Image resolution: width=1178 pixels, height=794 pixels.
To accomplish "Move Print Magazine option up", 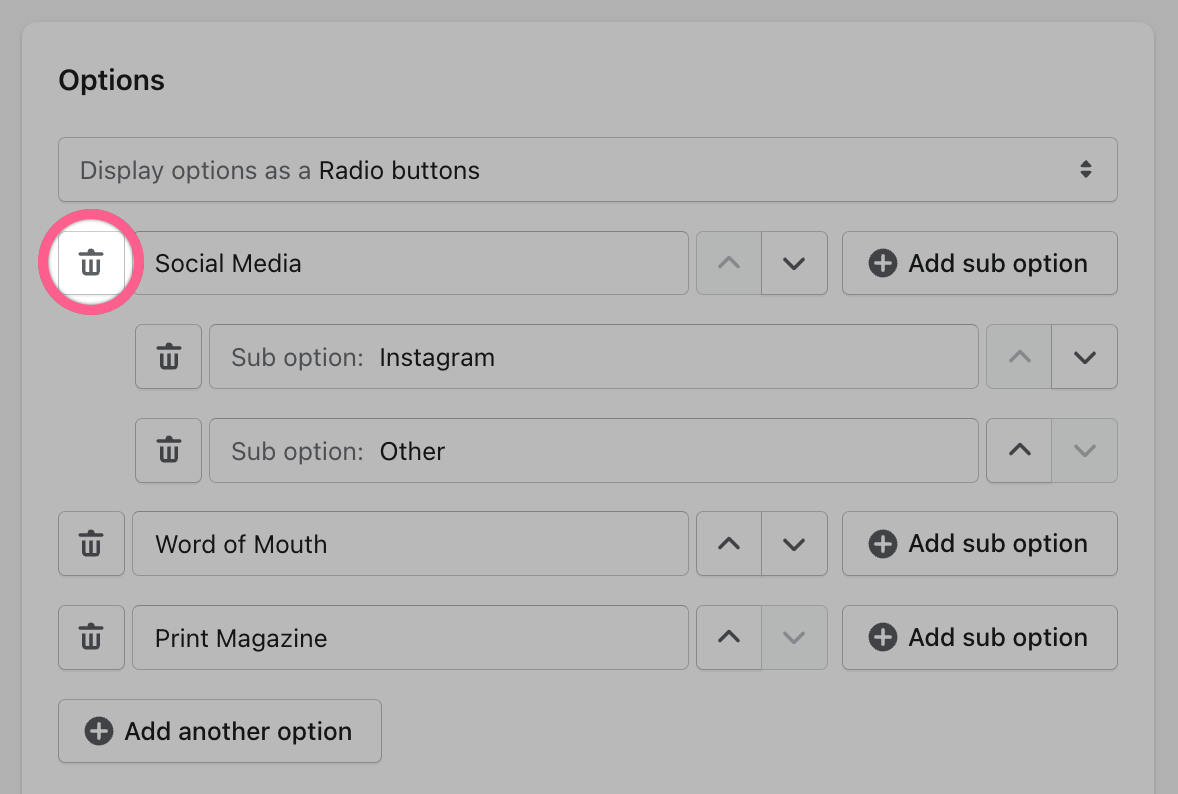I will (x=729, y=638).
